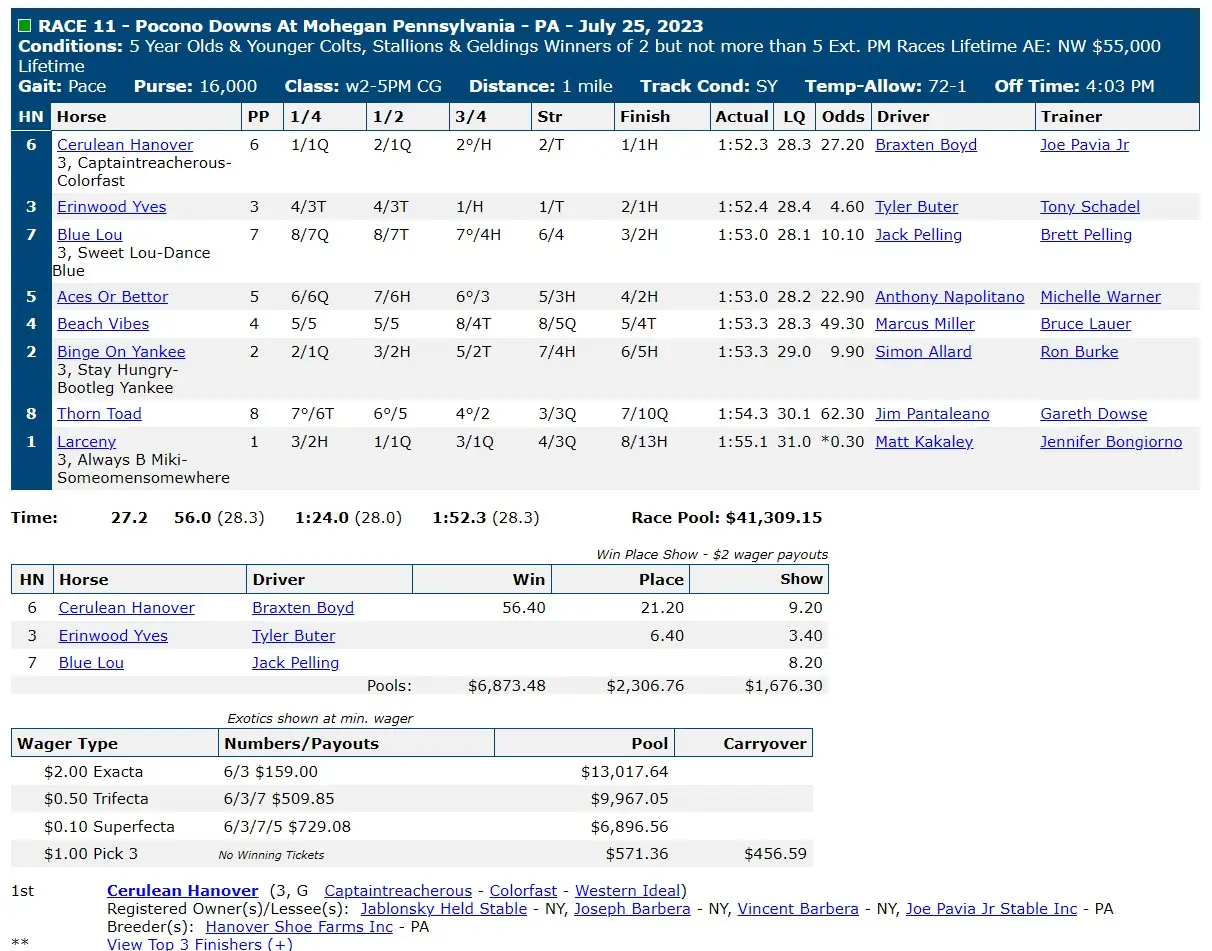Select the $456.59 carryover amount
Viewport: 1212px width, 951px height.
[x=775, y=854]
